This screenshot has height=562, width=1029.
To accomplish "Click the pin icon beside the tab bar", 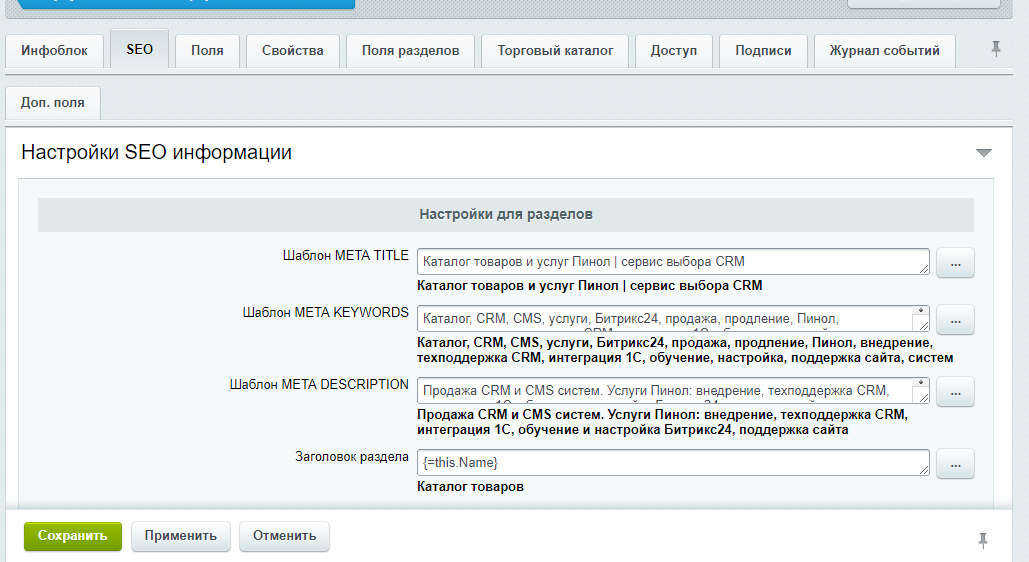I will pos(996,49).
